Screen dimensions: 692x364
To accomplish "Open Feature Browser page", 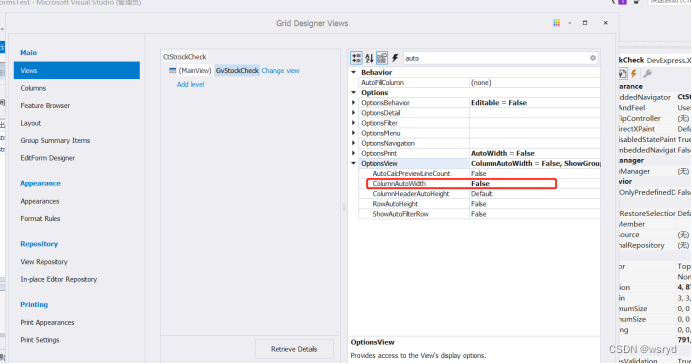I will [45, 106].
